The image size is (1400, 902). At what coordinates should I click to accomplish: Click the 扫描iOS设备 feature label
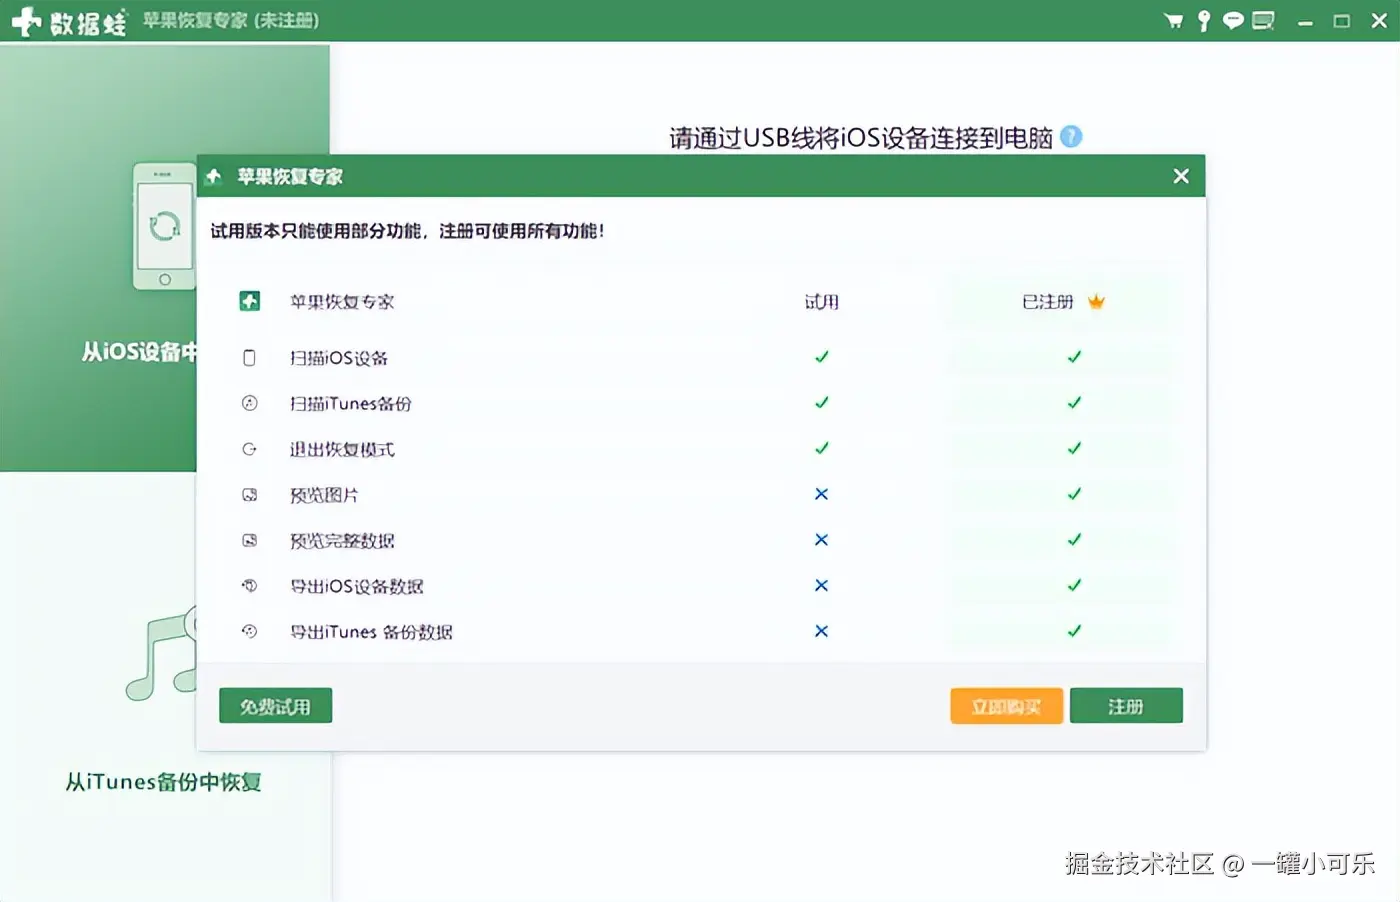pyautogui.click(x=339, y=358)
